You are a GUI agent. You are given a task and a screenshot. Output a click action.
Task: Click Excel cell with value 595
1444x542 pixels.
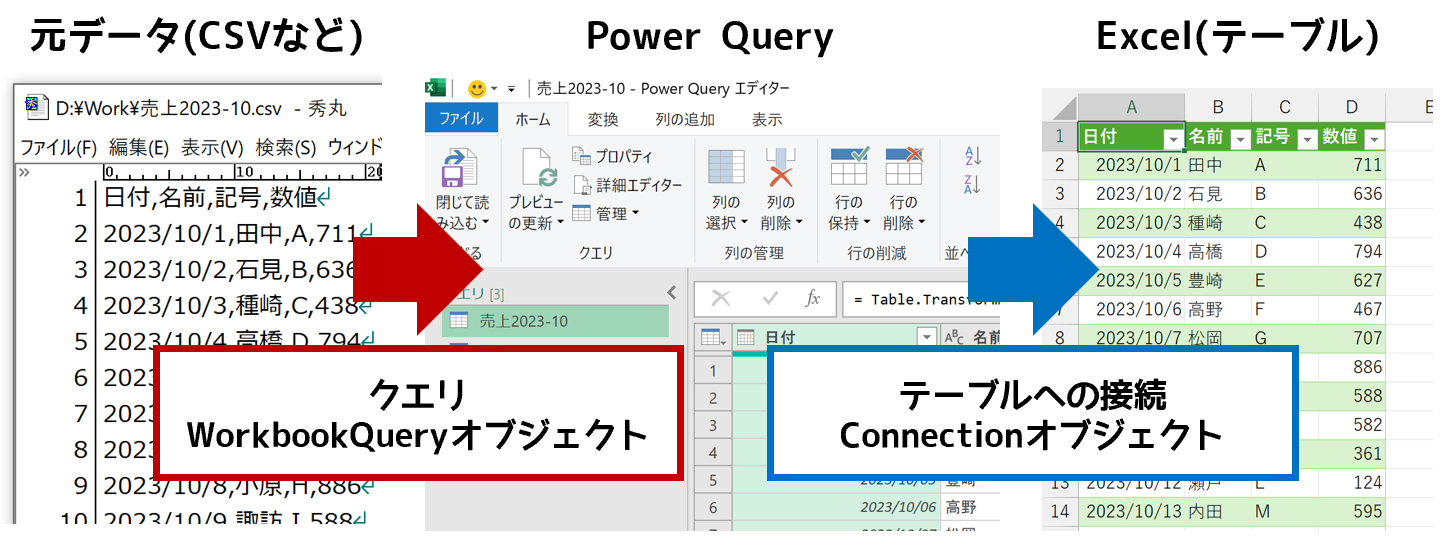[1352, 511]
